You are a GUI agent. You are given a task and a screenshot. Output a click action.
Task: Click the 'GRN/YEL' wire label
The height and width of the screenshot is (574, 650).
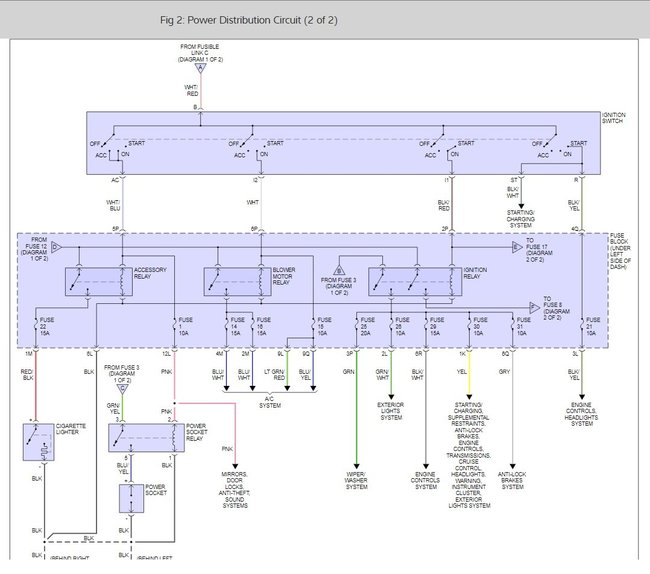[x=114, y=408]
